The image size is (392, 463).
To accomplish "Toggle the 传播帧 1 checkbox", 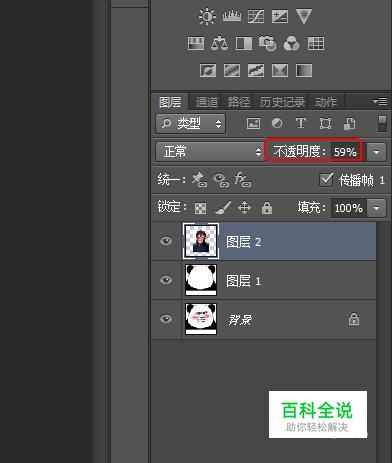I will coord(326,180).
